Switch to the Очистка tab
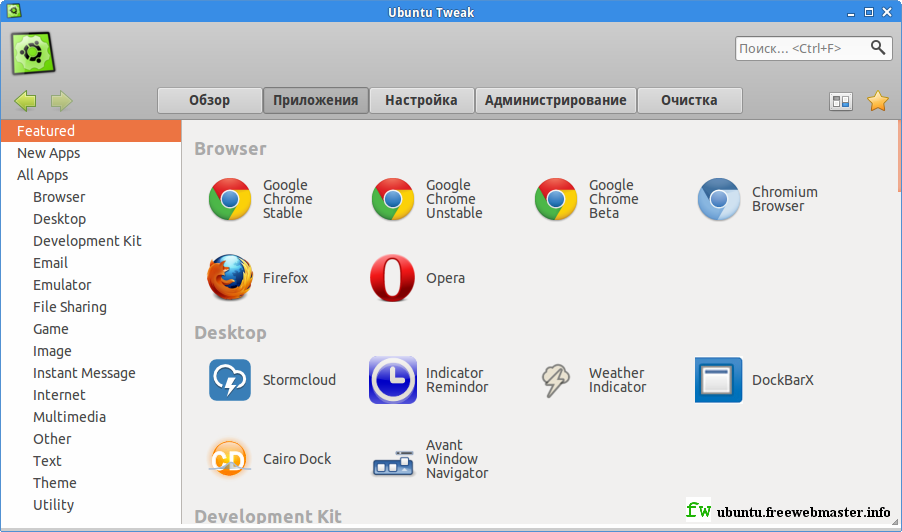The height and width of the screenshot is (532, 902). tap(689, 101)
